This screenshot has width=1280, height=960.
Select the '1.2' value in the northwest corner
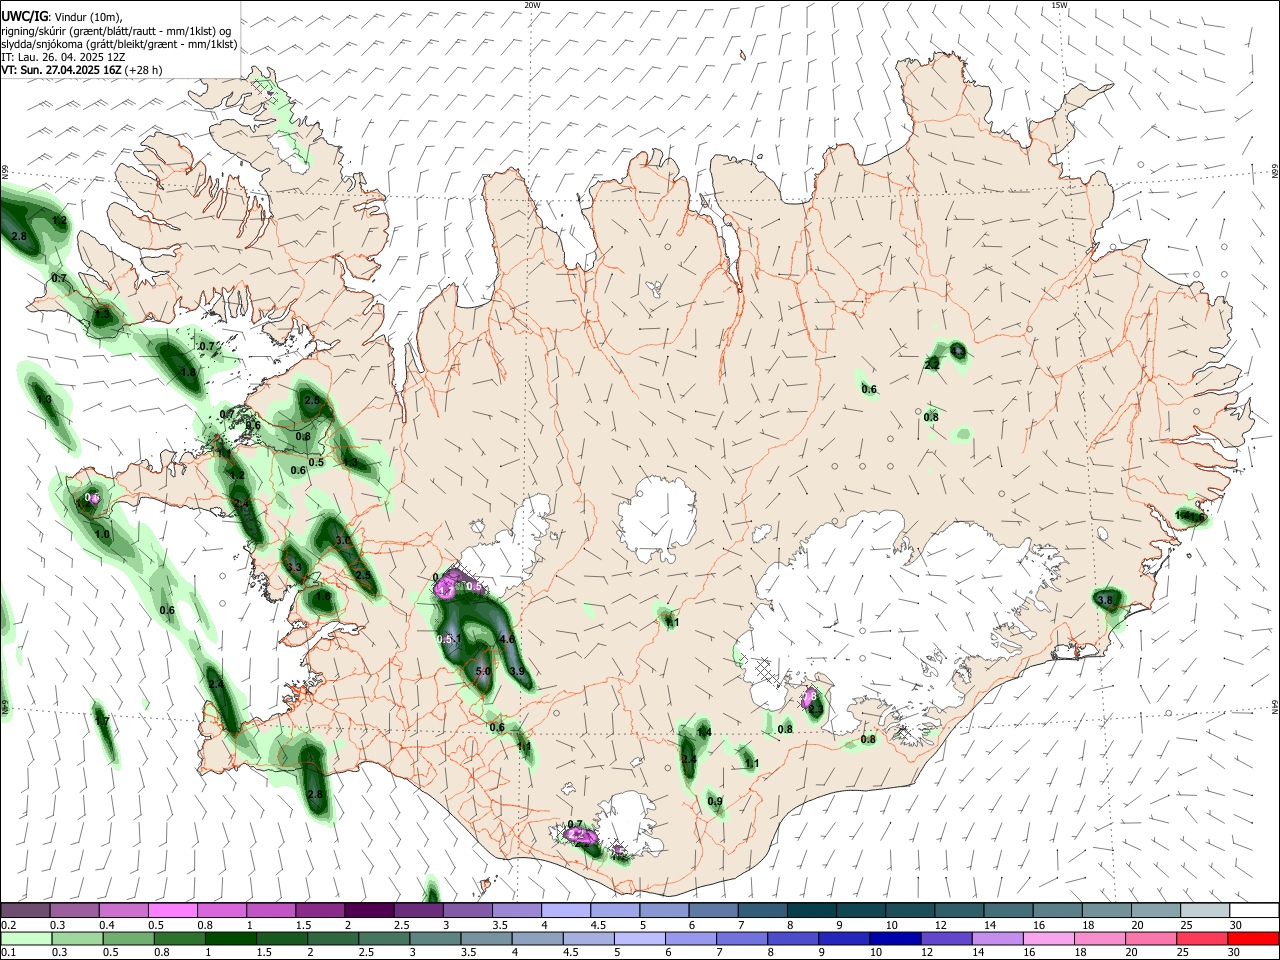click(x=59, y=221)
